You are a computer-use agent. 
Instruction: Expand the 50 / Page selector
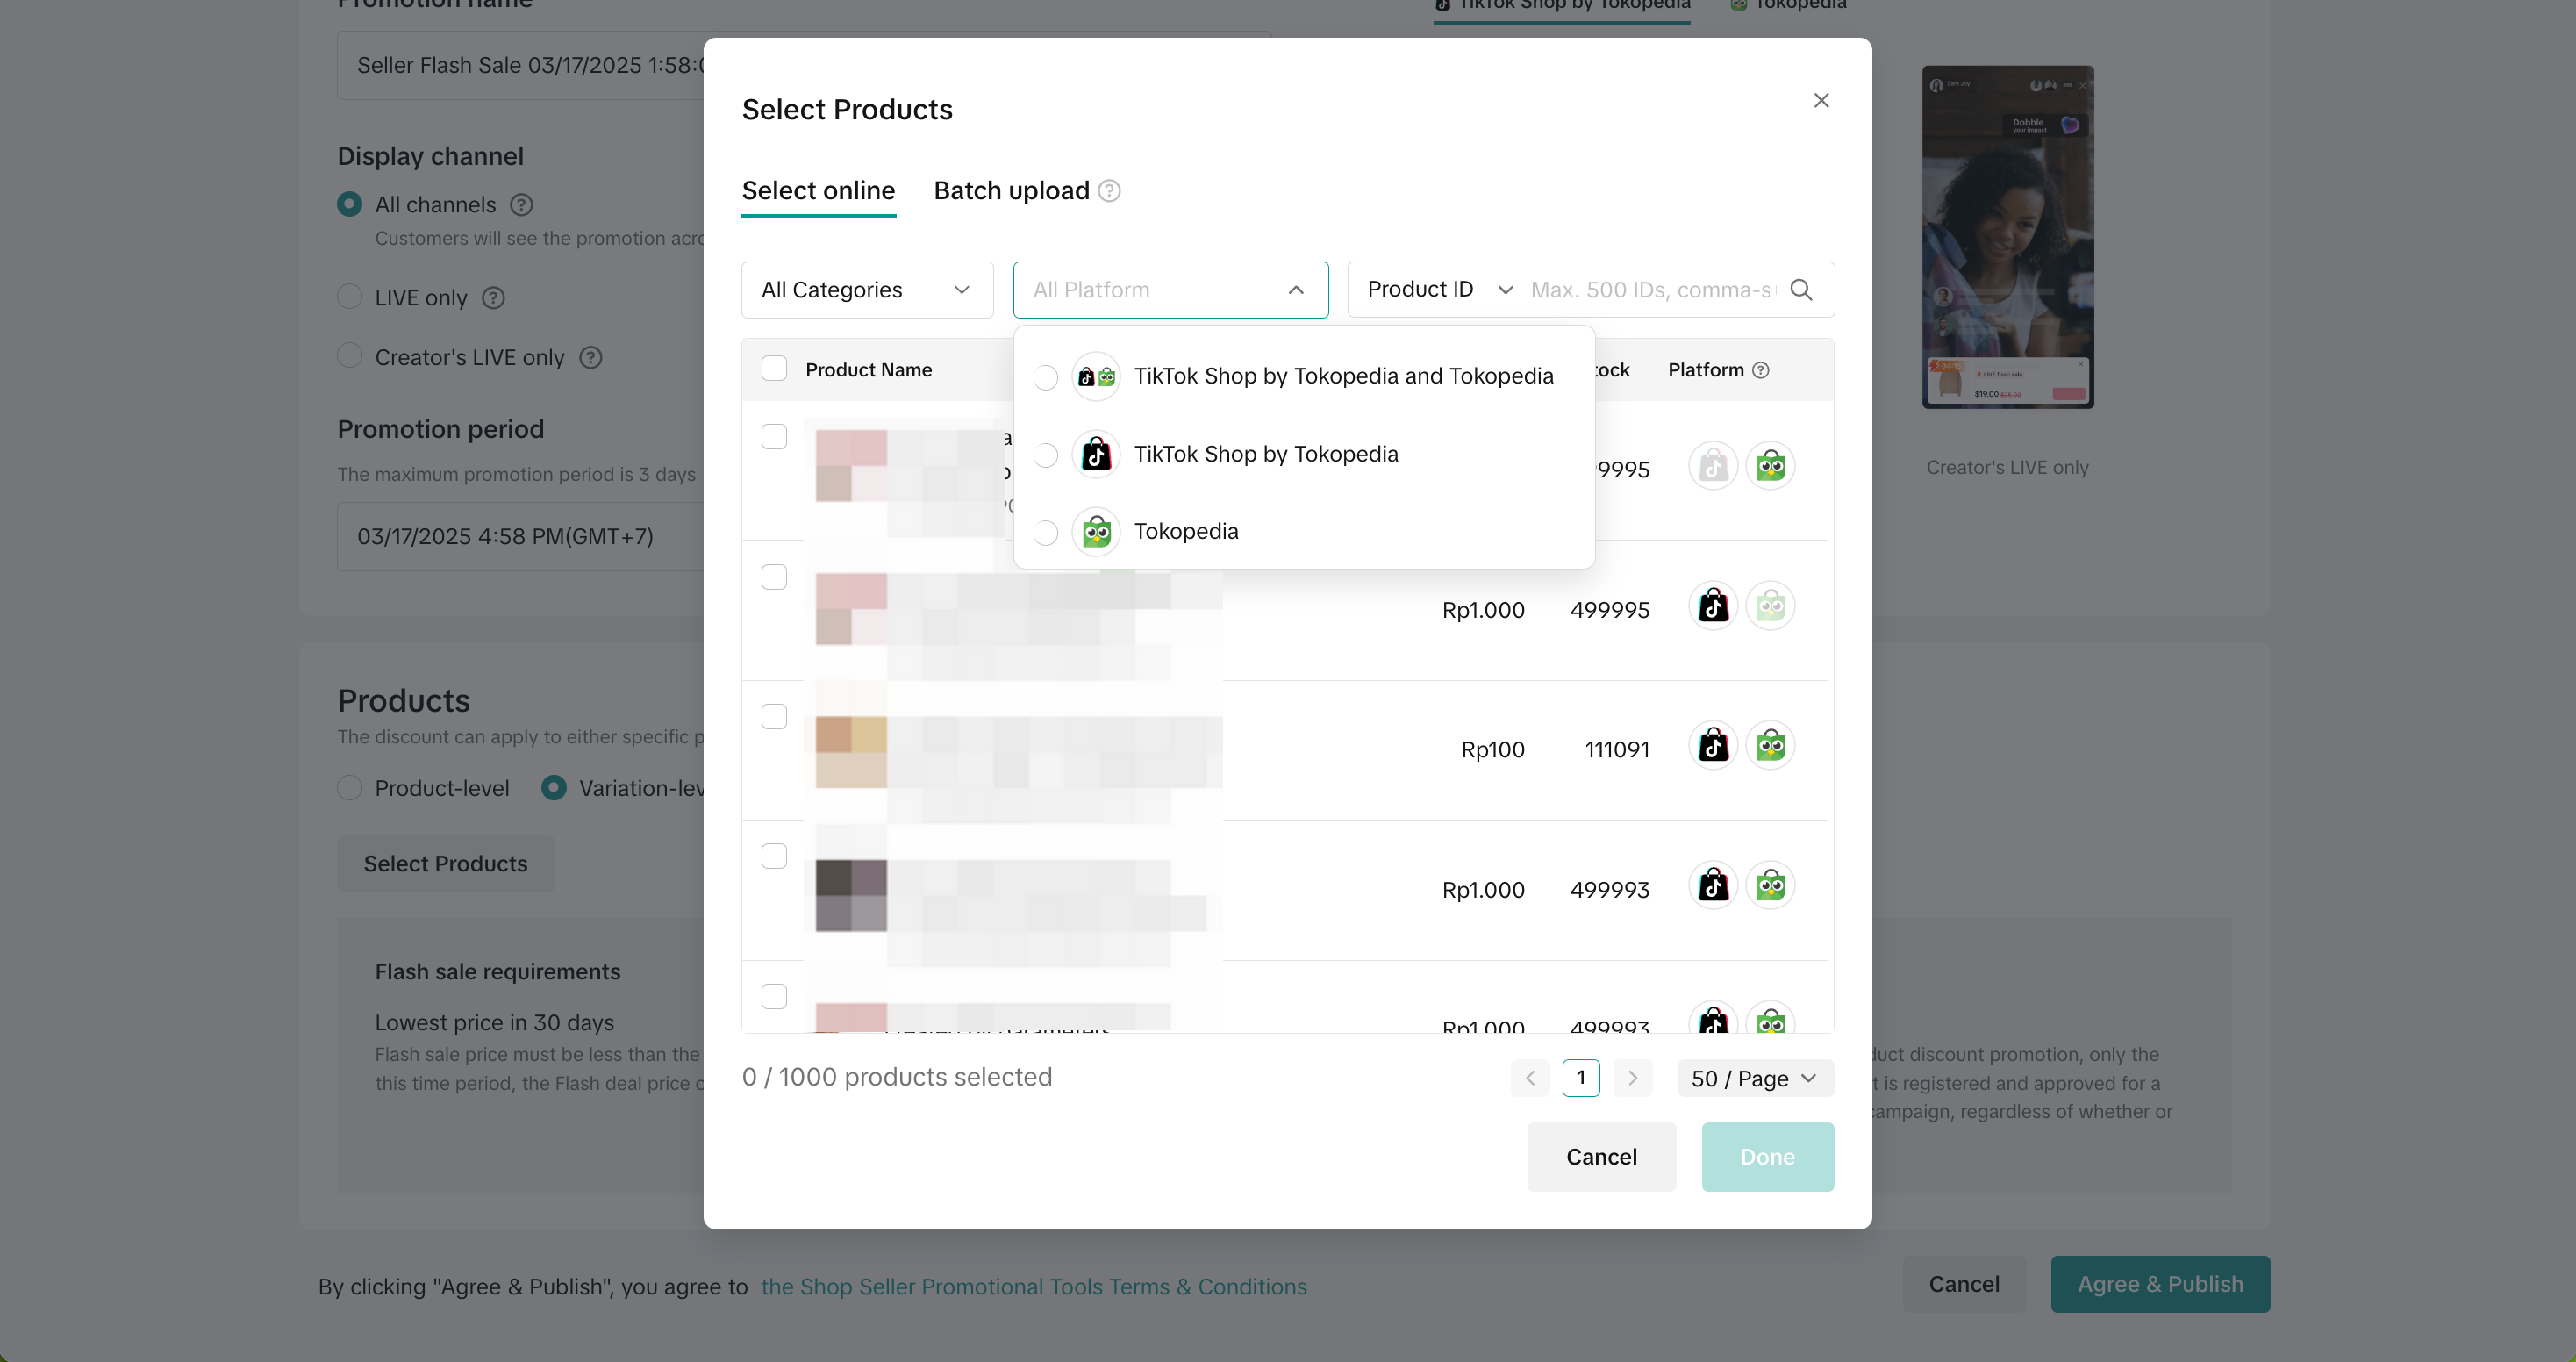[x=1754, y=1078]
